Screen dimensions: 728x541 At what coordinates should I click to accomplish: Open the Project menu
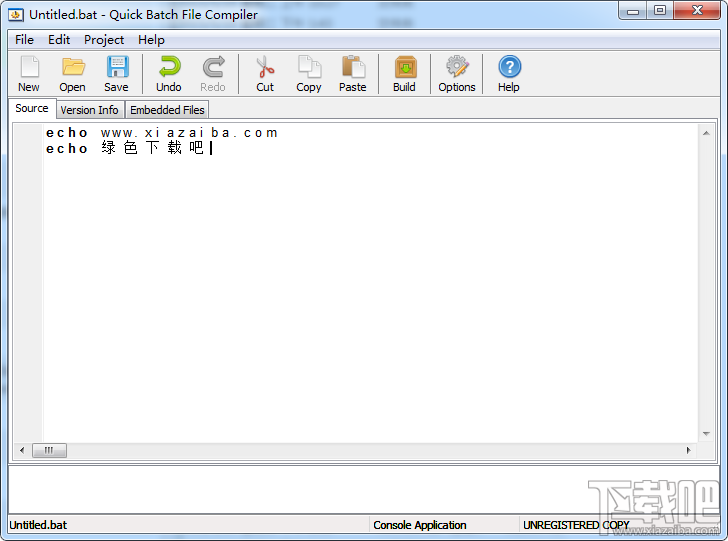tap(104, 40)
